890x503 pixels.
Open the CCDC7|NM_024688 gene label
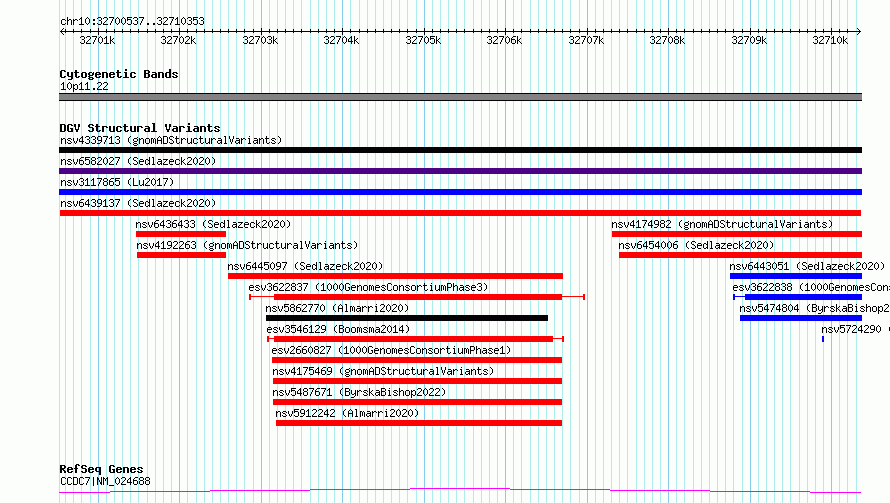pos(105,481)
